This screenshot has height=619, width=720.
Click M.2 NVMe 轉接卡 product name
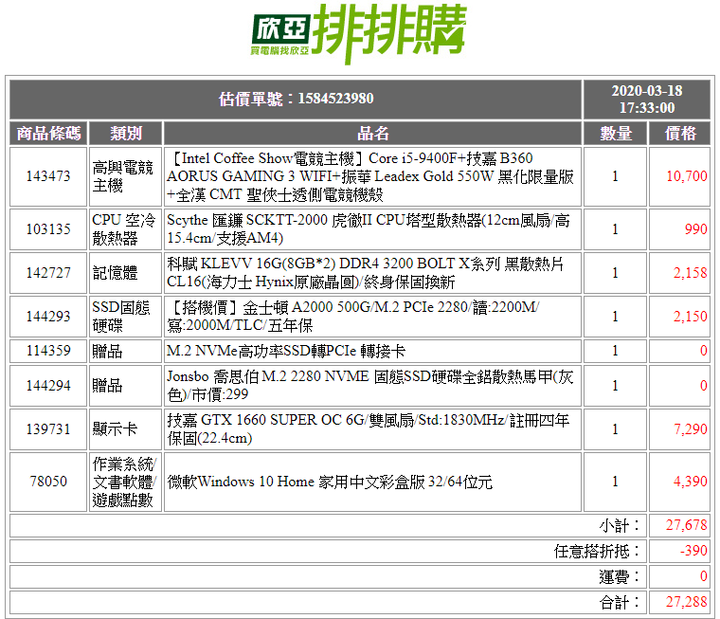pos(286,351)
